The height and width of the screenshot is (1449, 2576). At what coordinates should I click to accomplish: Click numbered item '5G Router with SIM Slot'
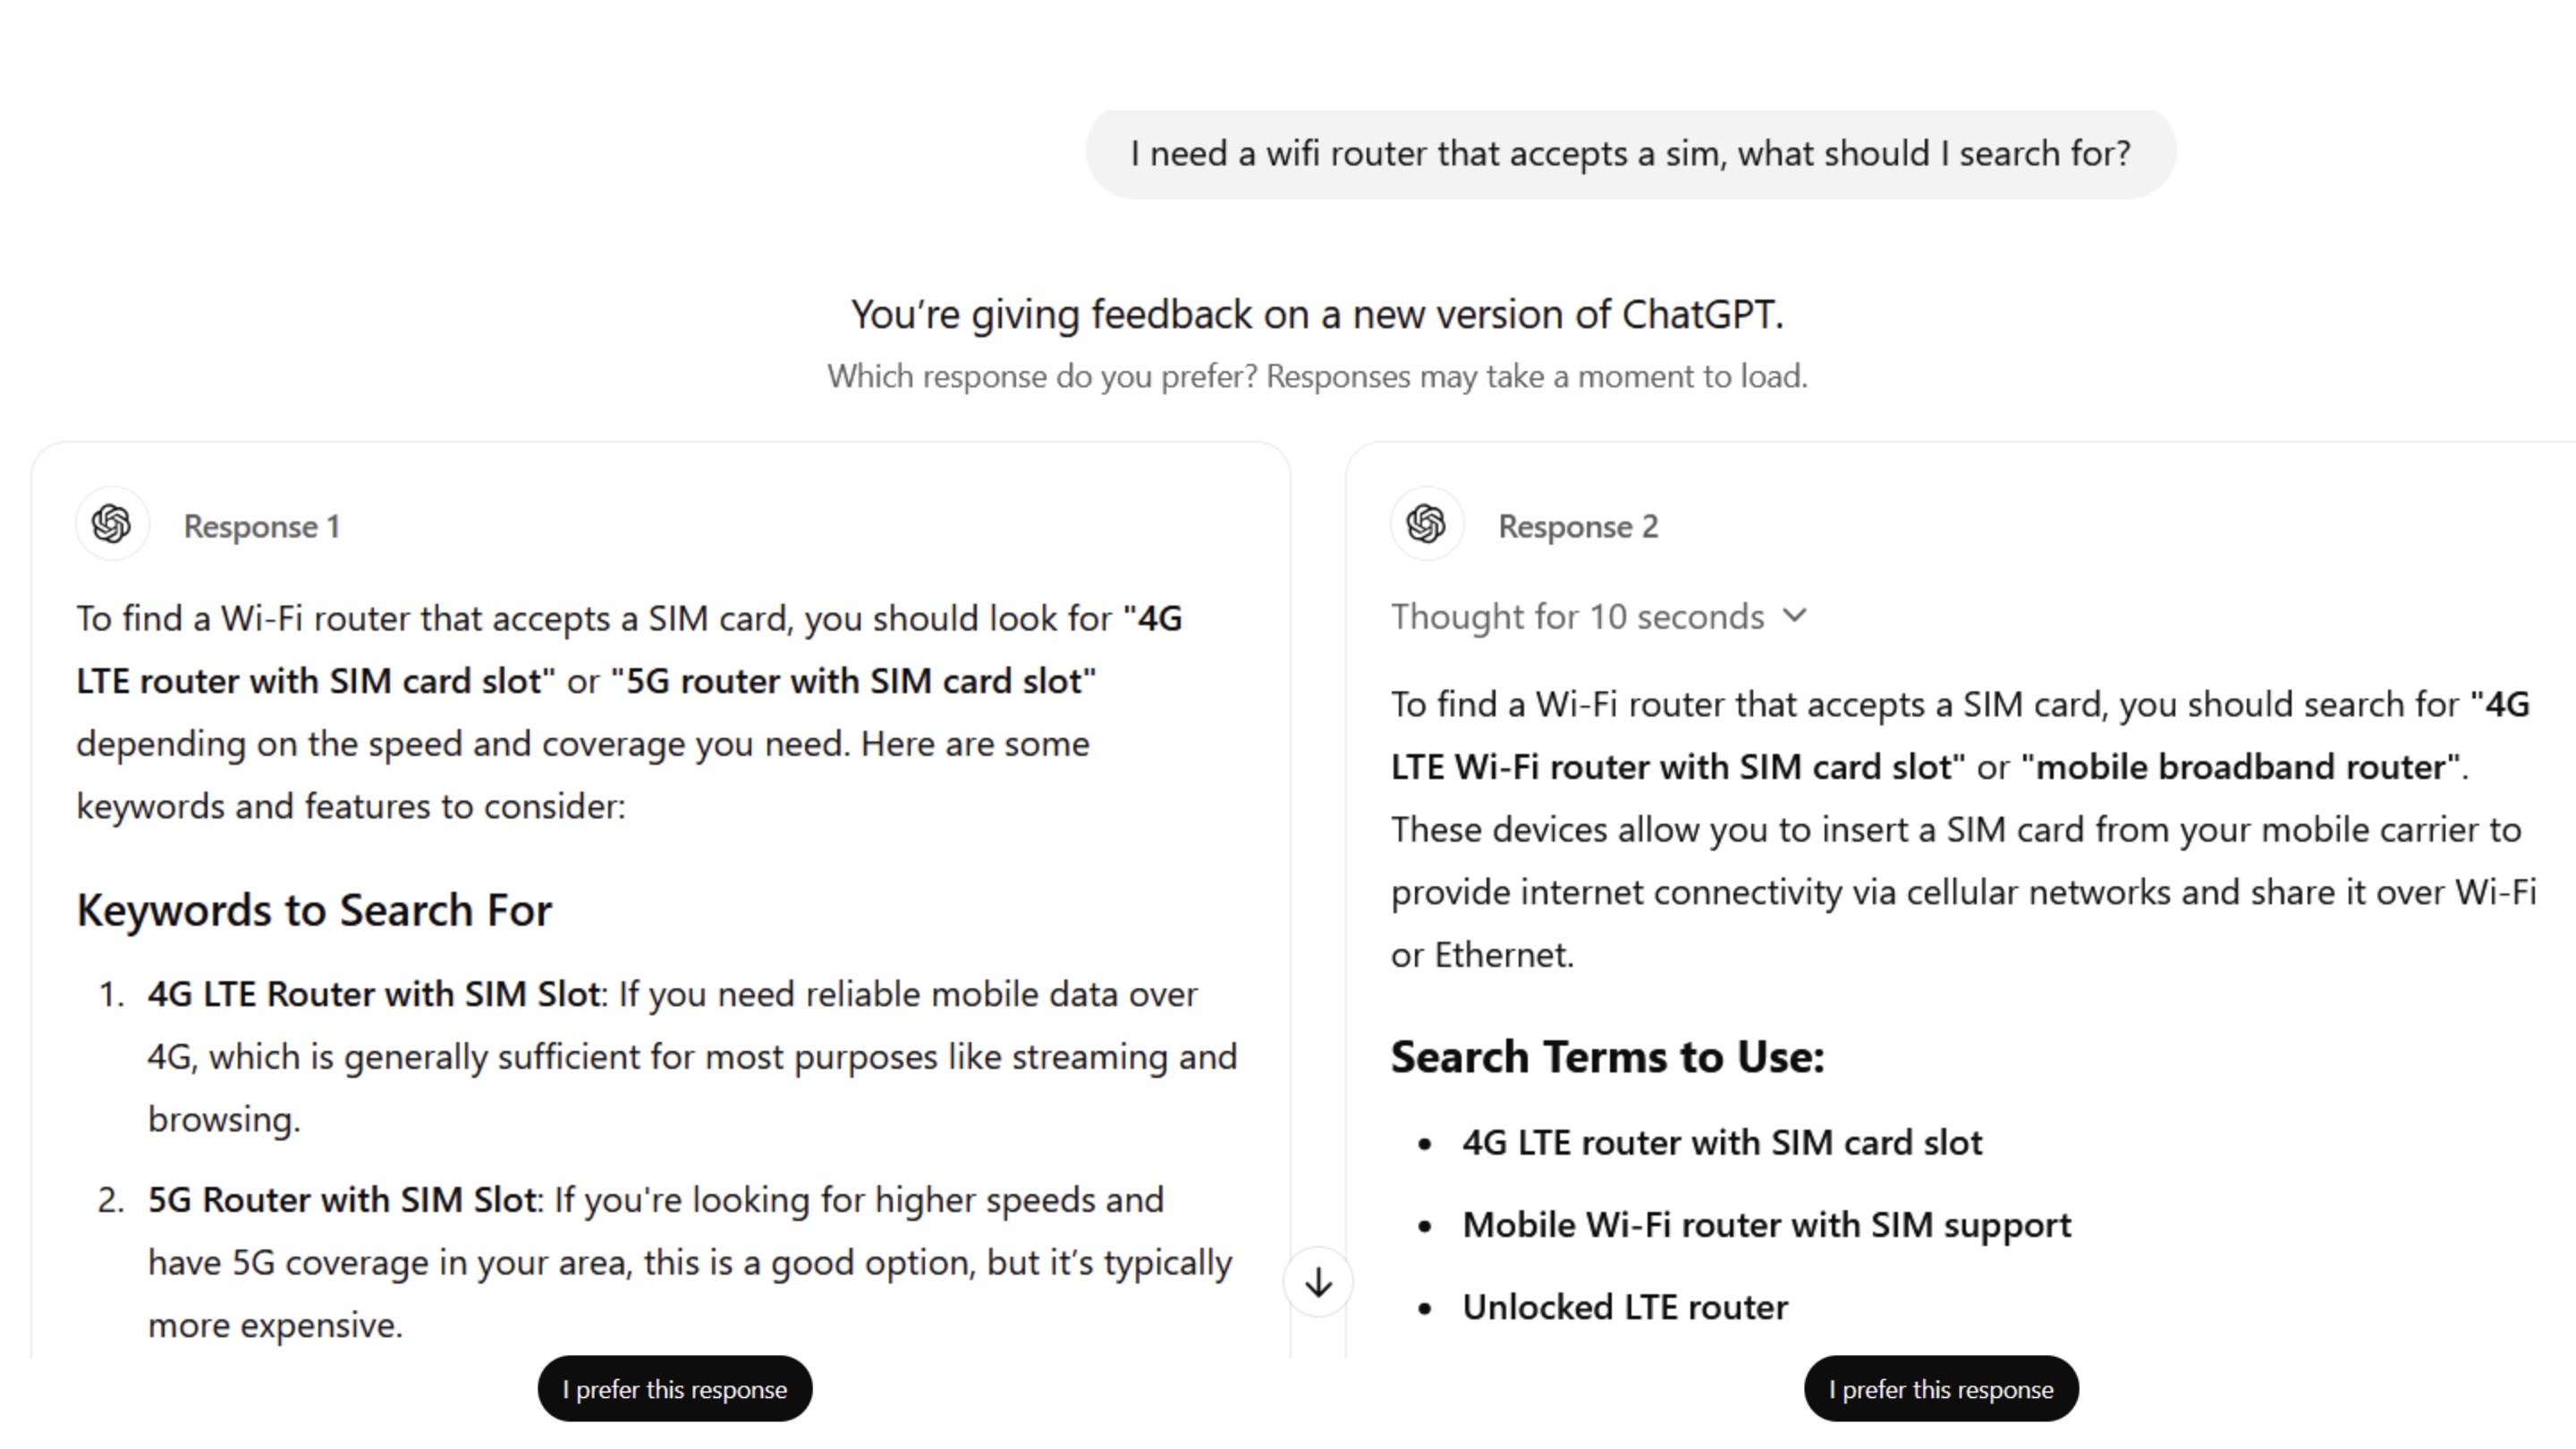(342, 1199)
